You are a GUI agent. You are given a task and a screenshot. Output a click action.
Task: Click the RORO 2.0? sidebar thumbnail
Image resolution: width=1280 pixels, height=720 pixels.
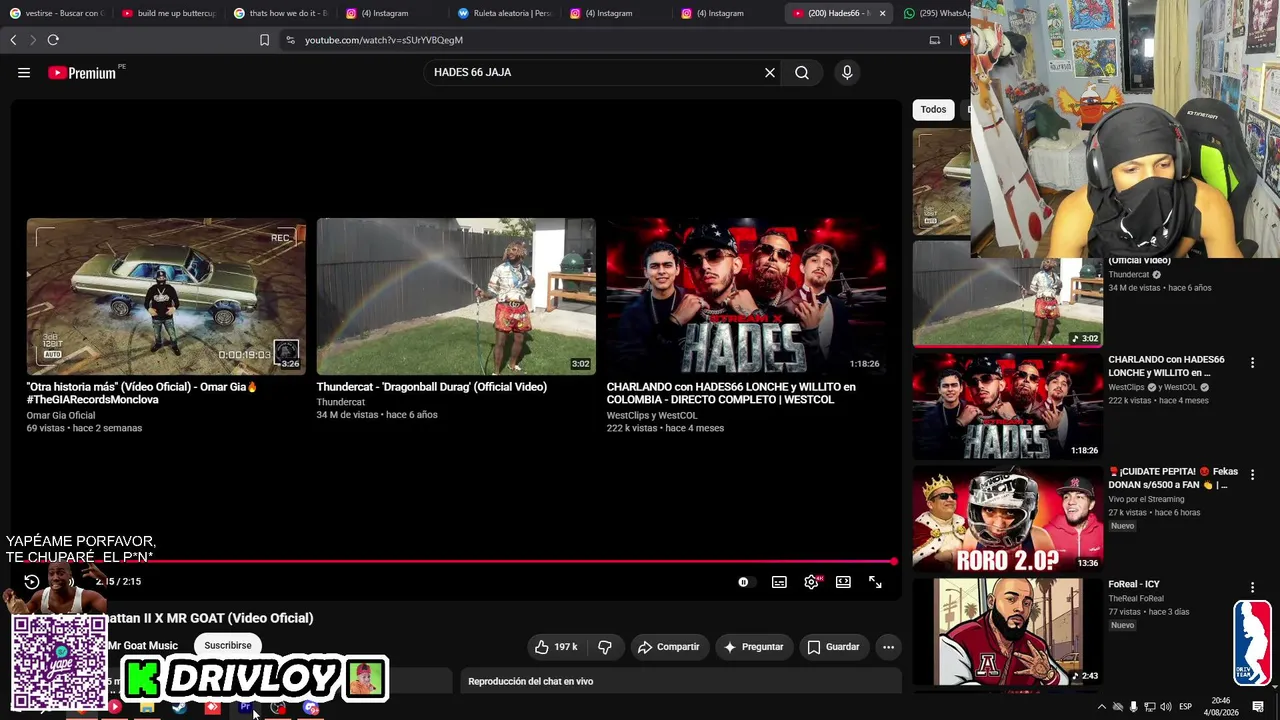(1008, 519)
